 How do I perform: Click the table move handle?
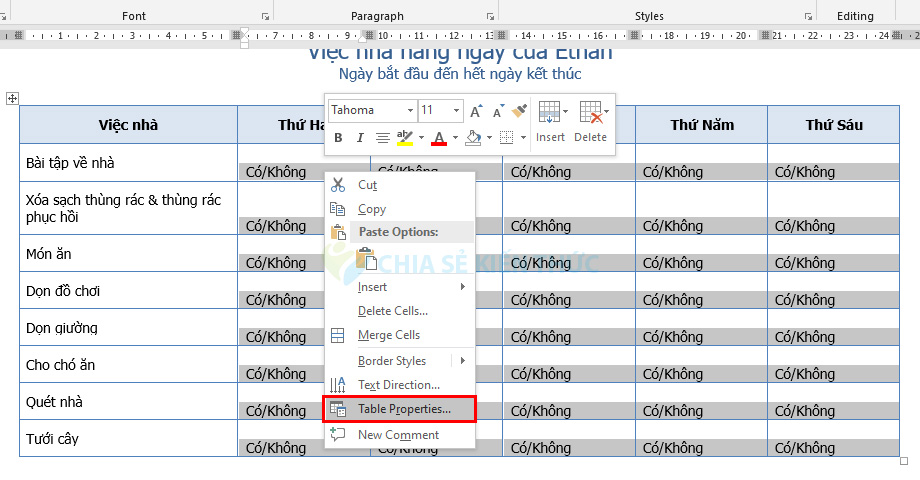coord(12,98)
